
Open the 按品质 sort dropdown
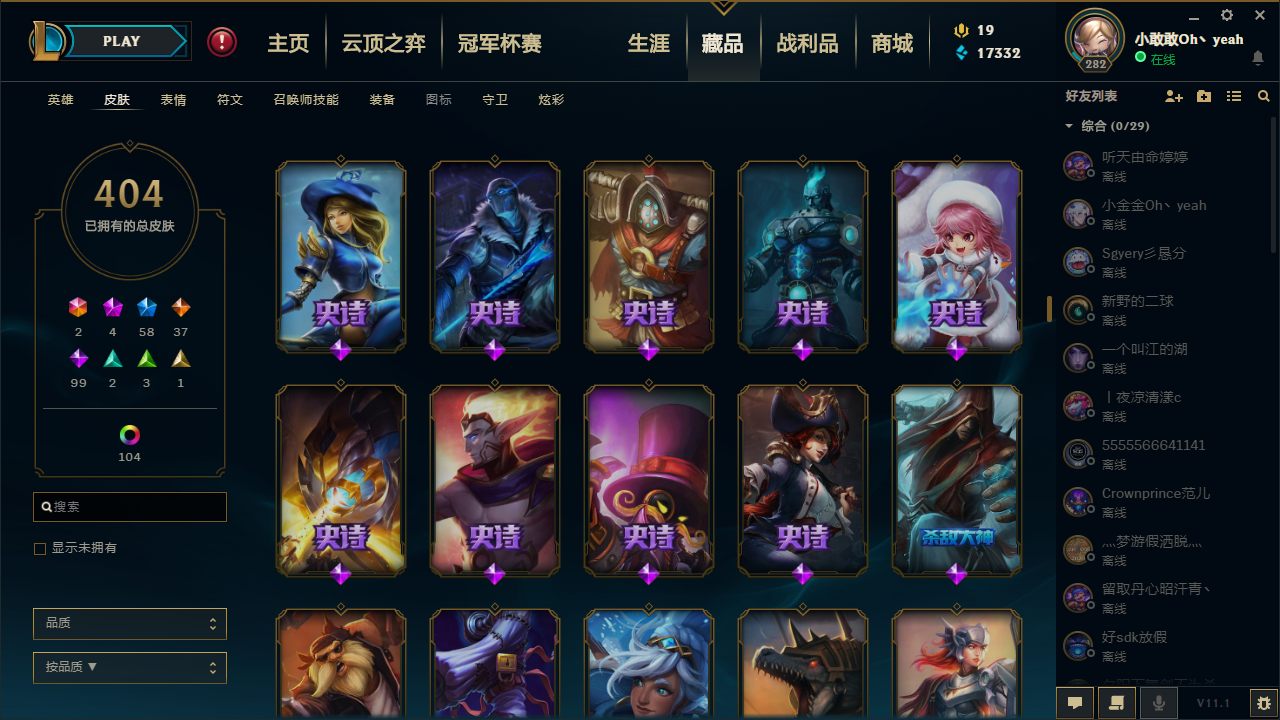click(130, 668)
